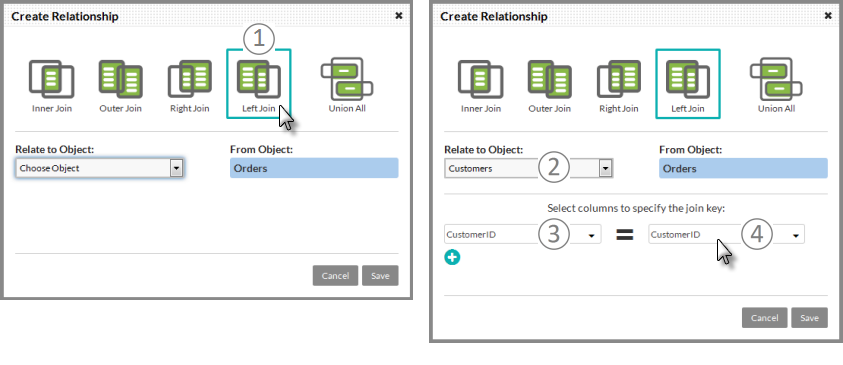The width and height of the screenshot is (843, 365).
Task: Add another join key with plus icon
Action: pyautogui.click(x=452, y=257)
